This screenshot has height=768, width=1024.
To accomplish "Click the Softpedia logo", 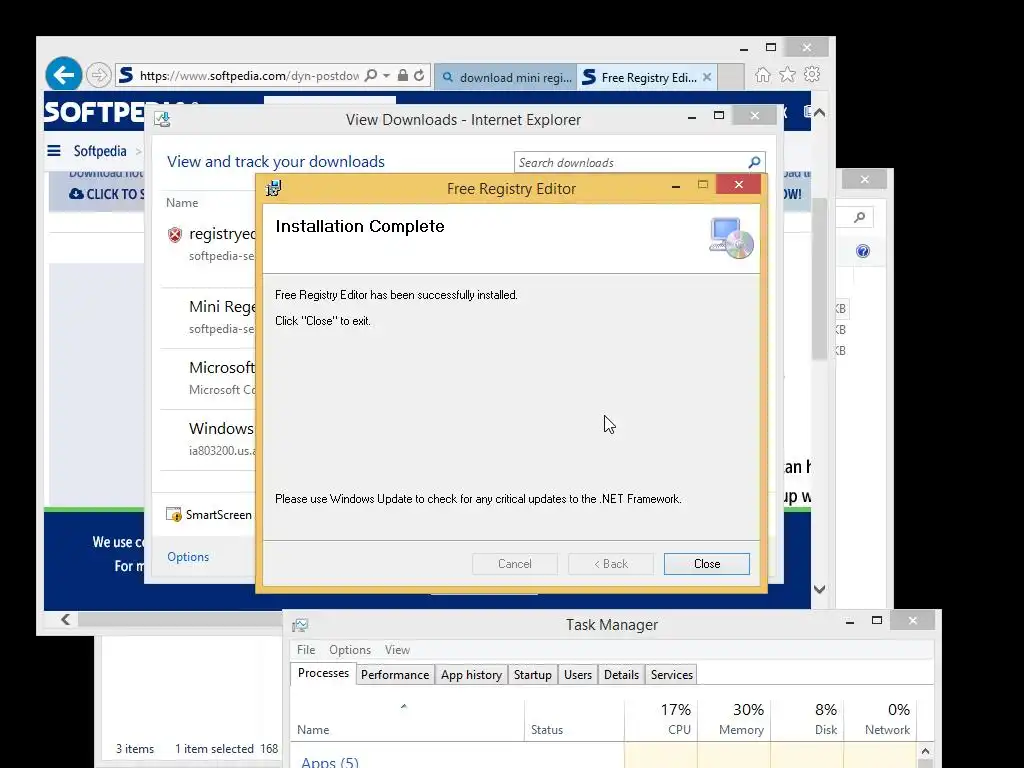I will click(x=95, y=112).
